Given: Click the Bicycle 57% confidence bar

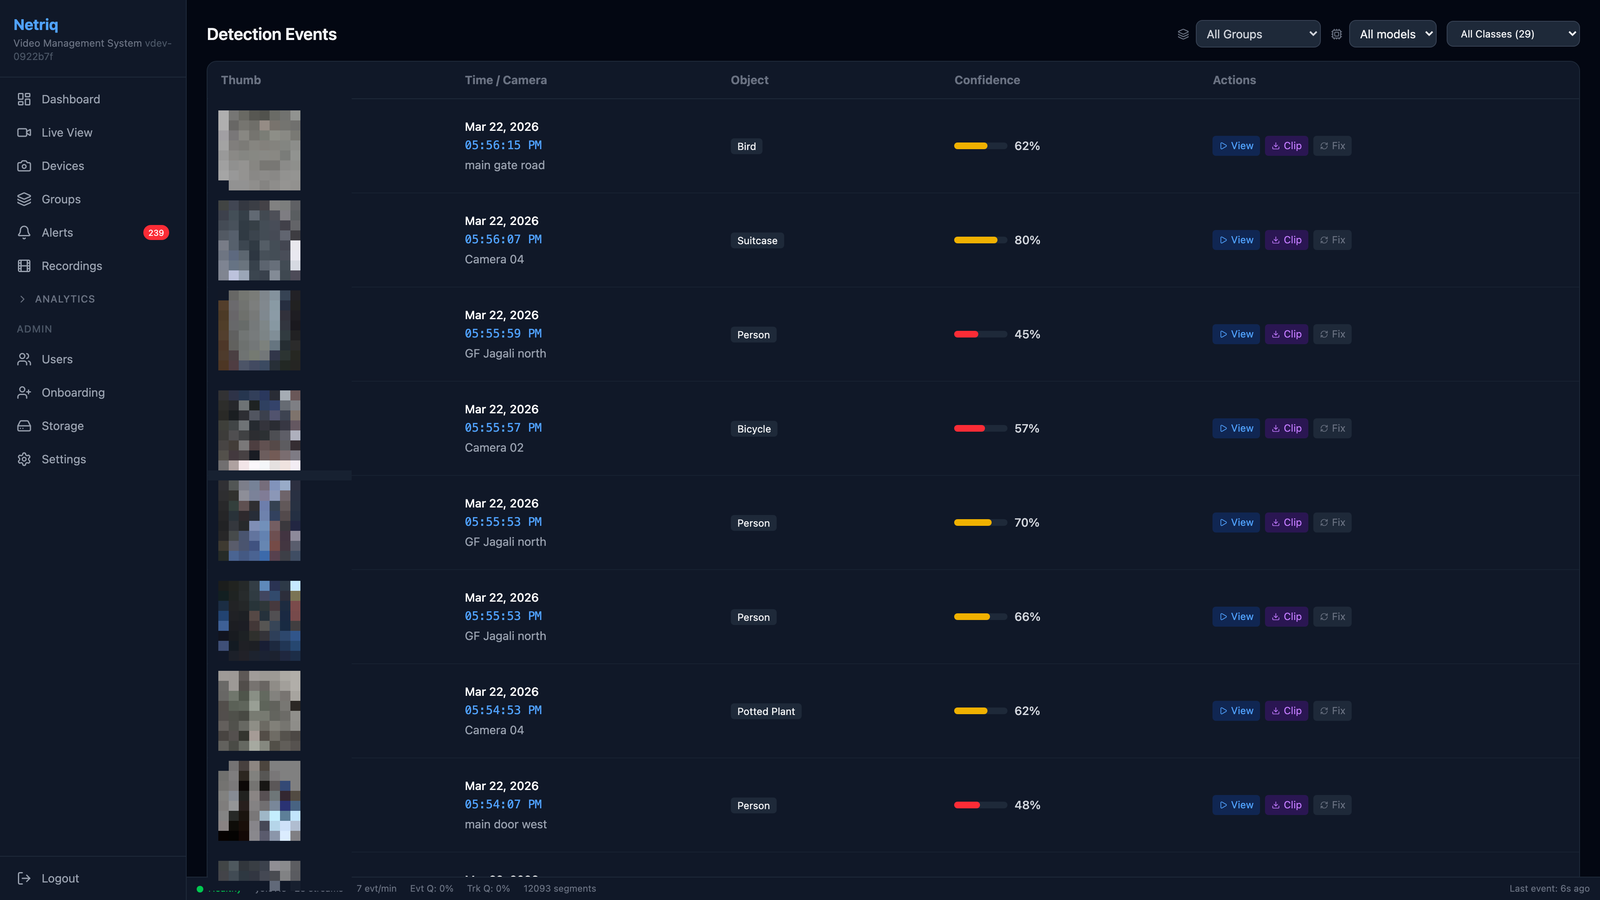Looking at the screenshot, I should [980, 428].
